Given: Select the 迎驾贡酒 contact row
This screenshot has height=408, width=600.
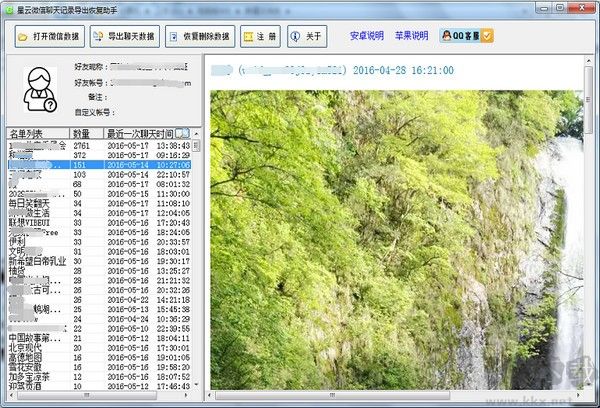Looking at the screenshot, I should tap(99, 386).
